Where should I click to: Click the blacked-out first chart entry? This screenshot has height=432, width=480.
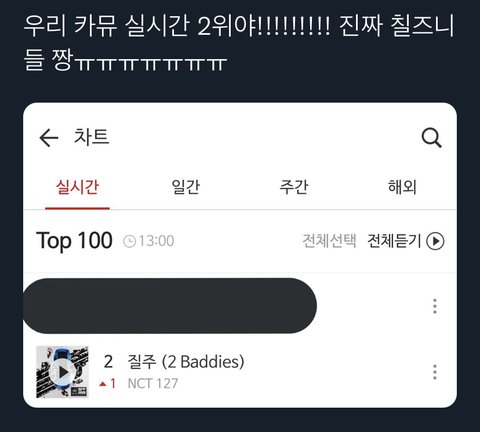pyautogui.click(x=170, y=306)
